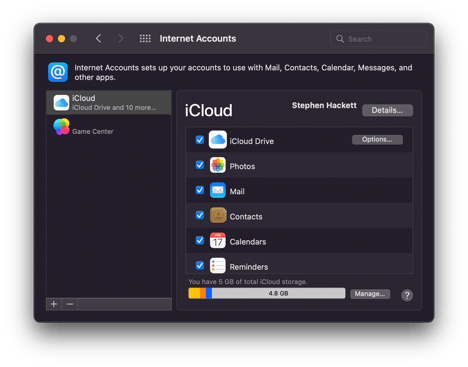Uncheck the Photos checkbox
468x367 pixels.
point(200,165)
